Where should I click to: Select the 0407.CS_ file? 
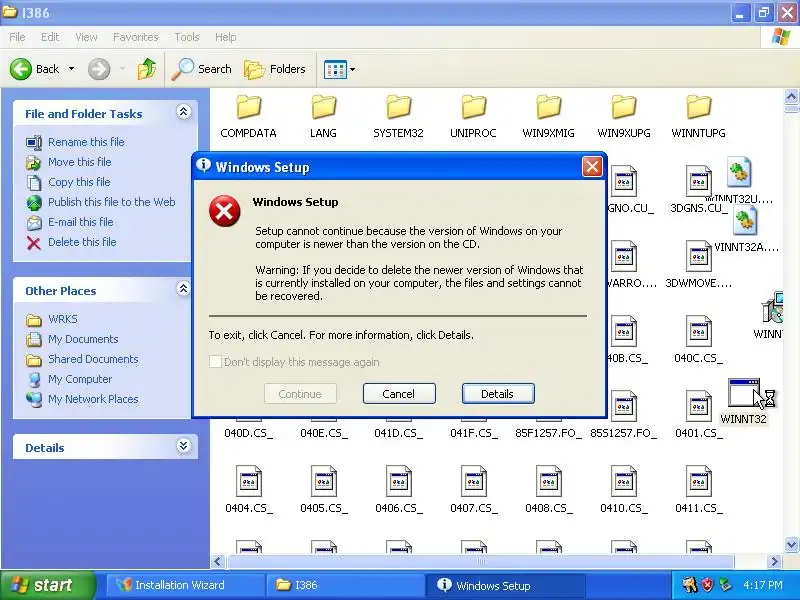click(x=473, y=490)
